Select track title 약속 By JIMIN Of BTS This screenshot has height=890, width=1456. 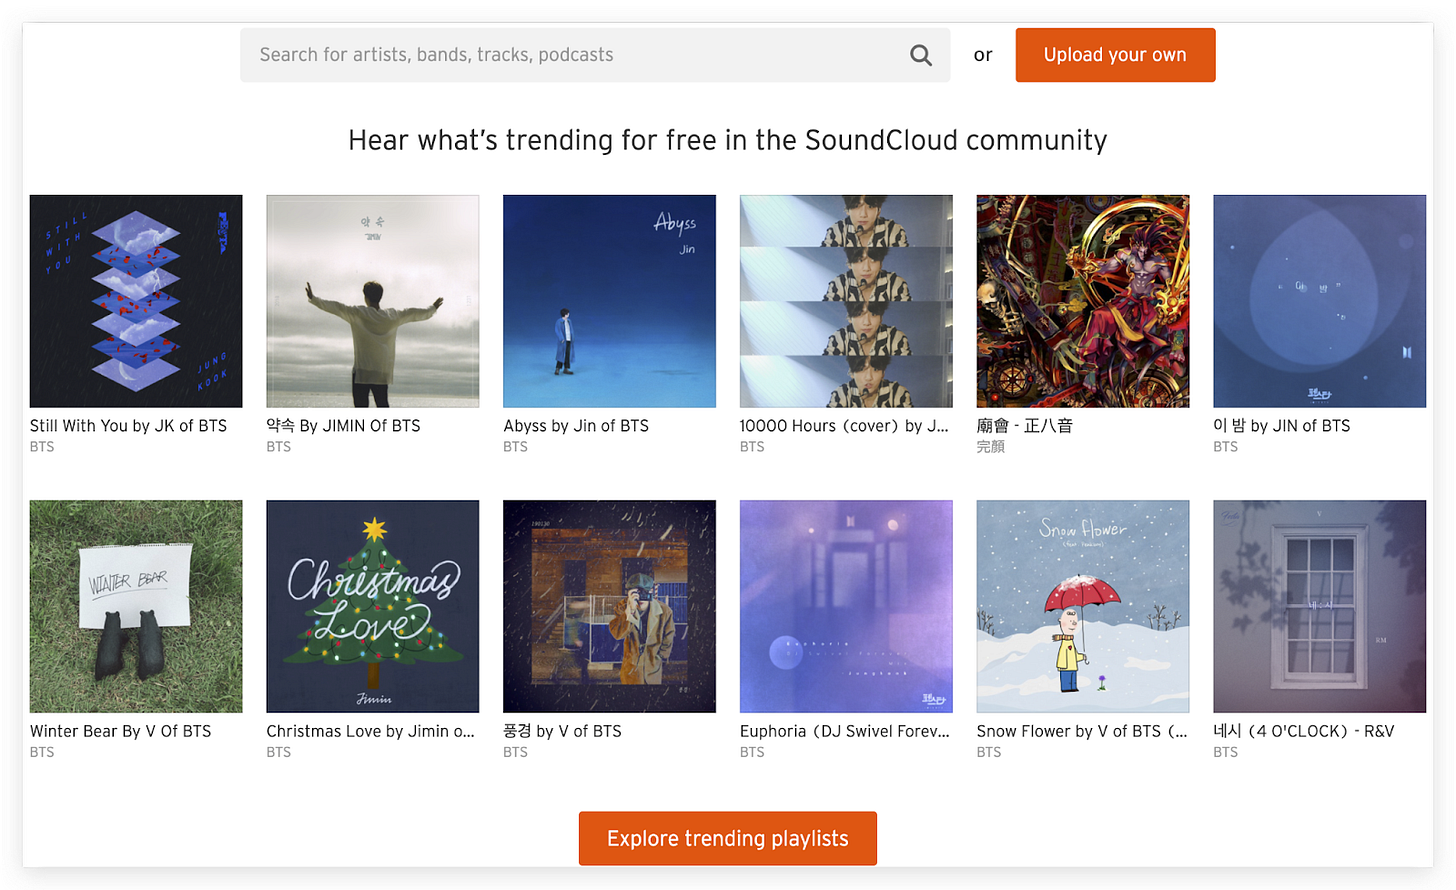point(343,426)
